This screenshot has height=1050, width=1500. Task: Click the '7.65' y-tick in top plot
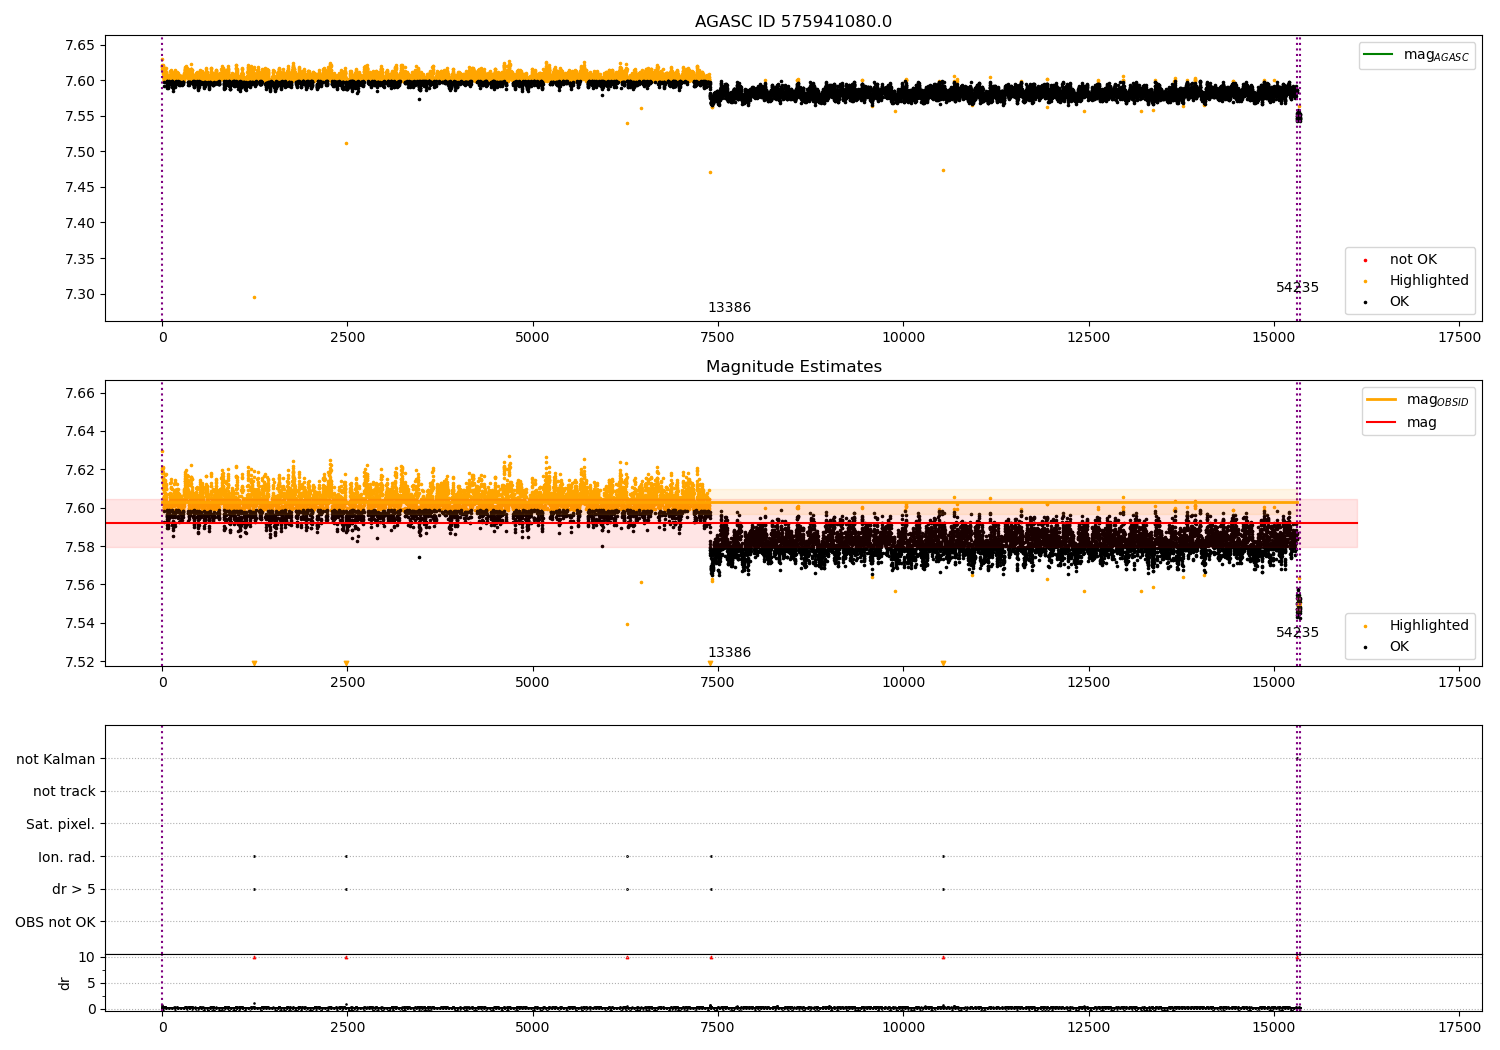(x=80, y=46)
